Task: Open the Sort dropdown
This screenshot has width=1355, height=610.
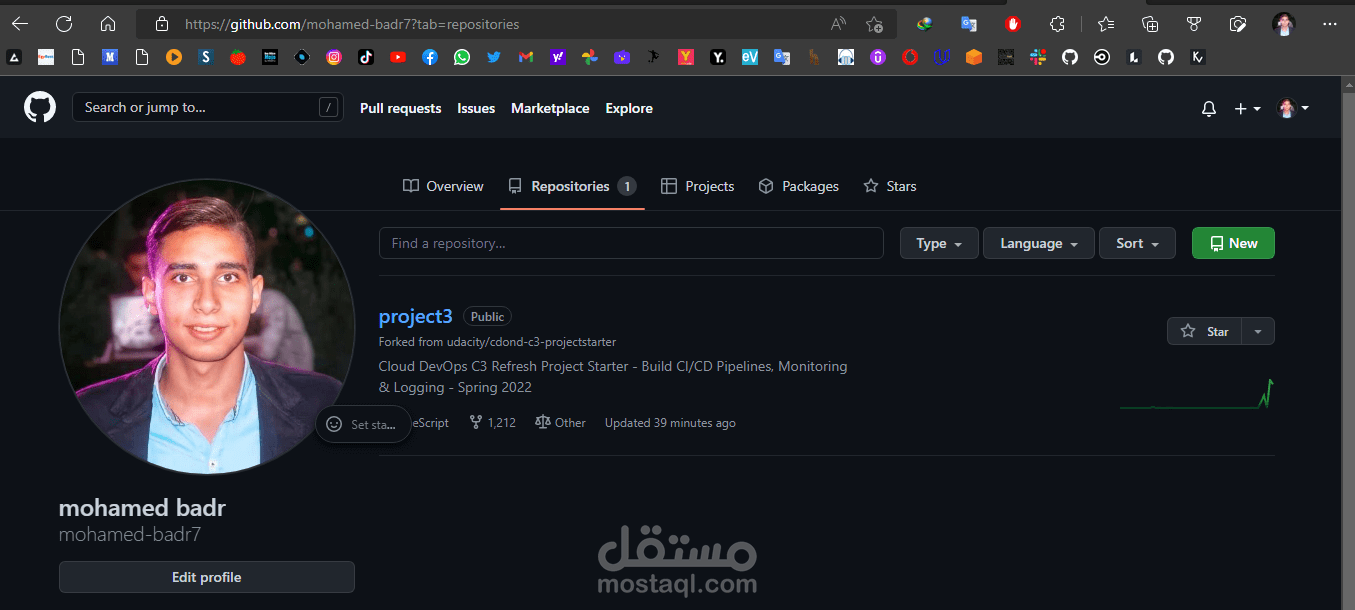Action: click(1138, 243)
